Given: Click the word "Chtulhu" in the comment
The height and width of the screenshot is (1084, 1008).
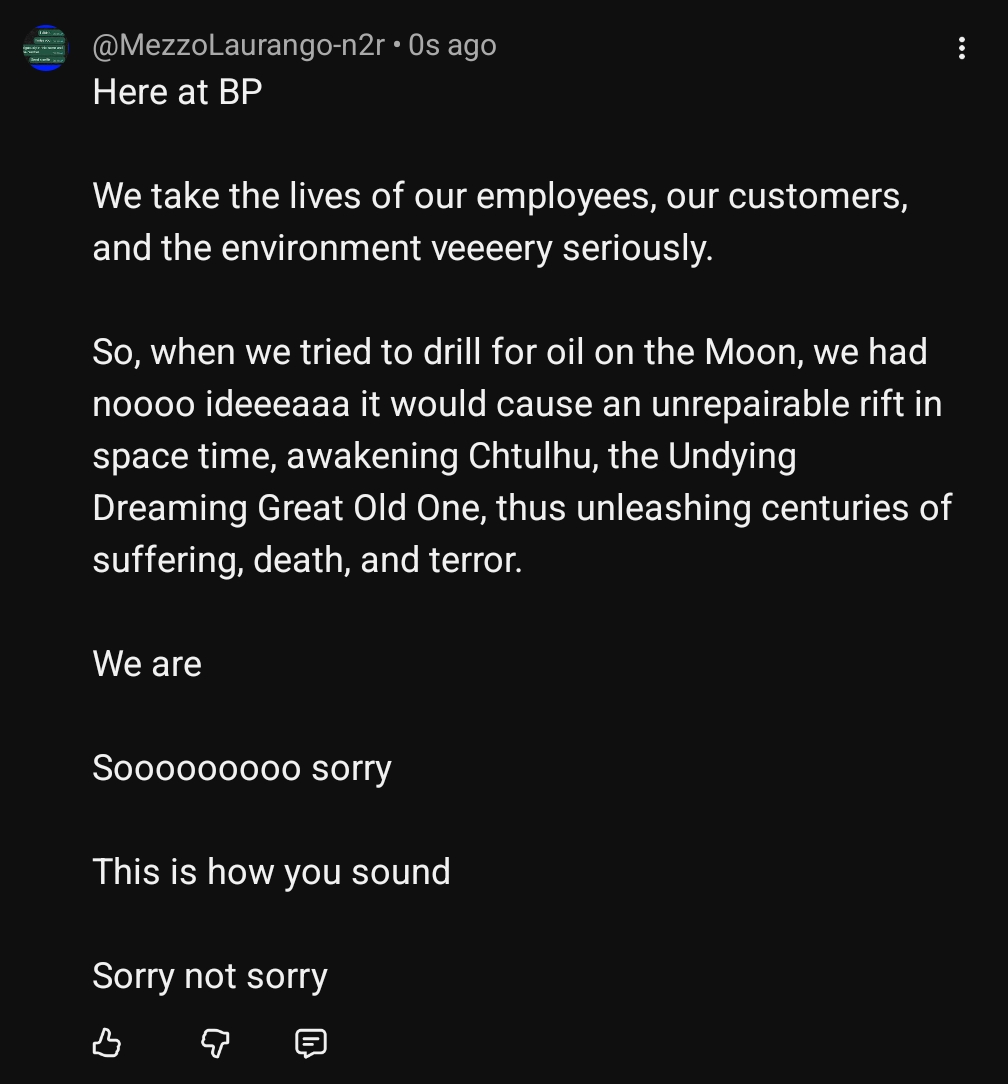Looking at the screenshot, I should (533, 456).
